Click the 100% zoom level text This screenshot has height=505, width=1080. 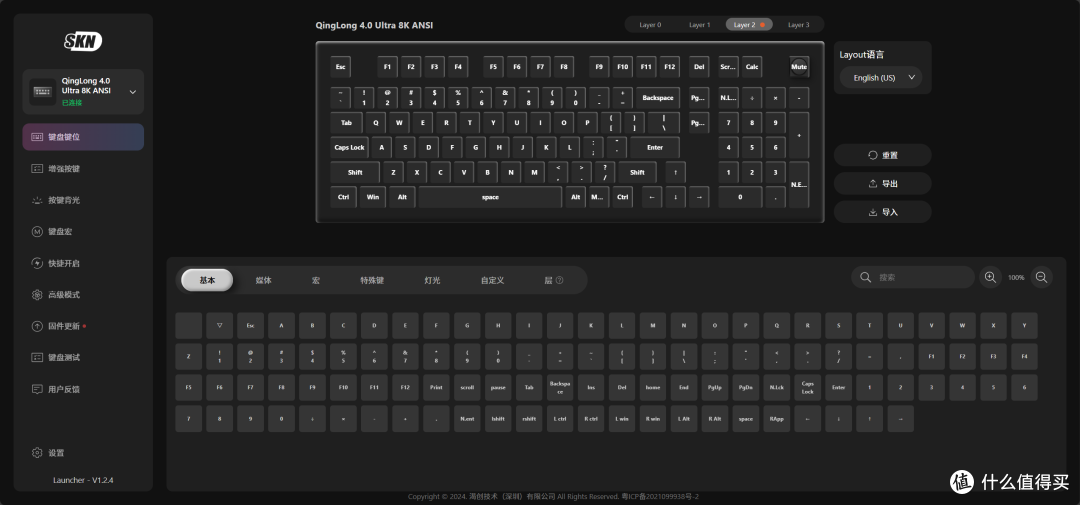[x=1016, y=278]
